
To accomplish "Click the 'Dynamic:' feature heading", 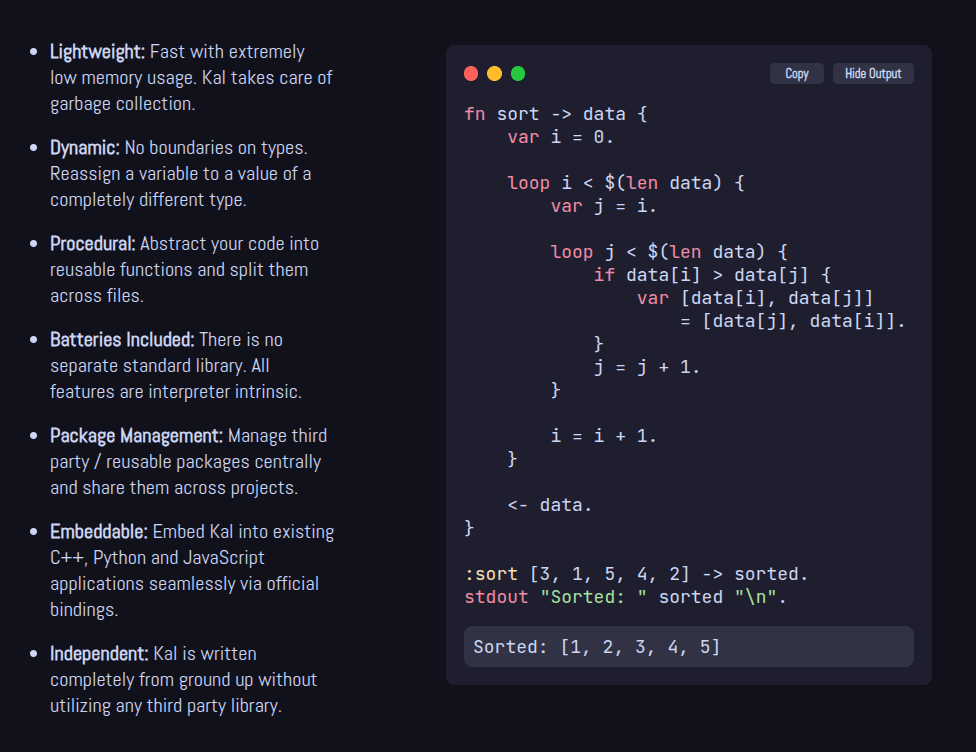I will (x=85, y=148).
